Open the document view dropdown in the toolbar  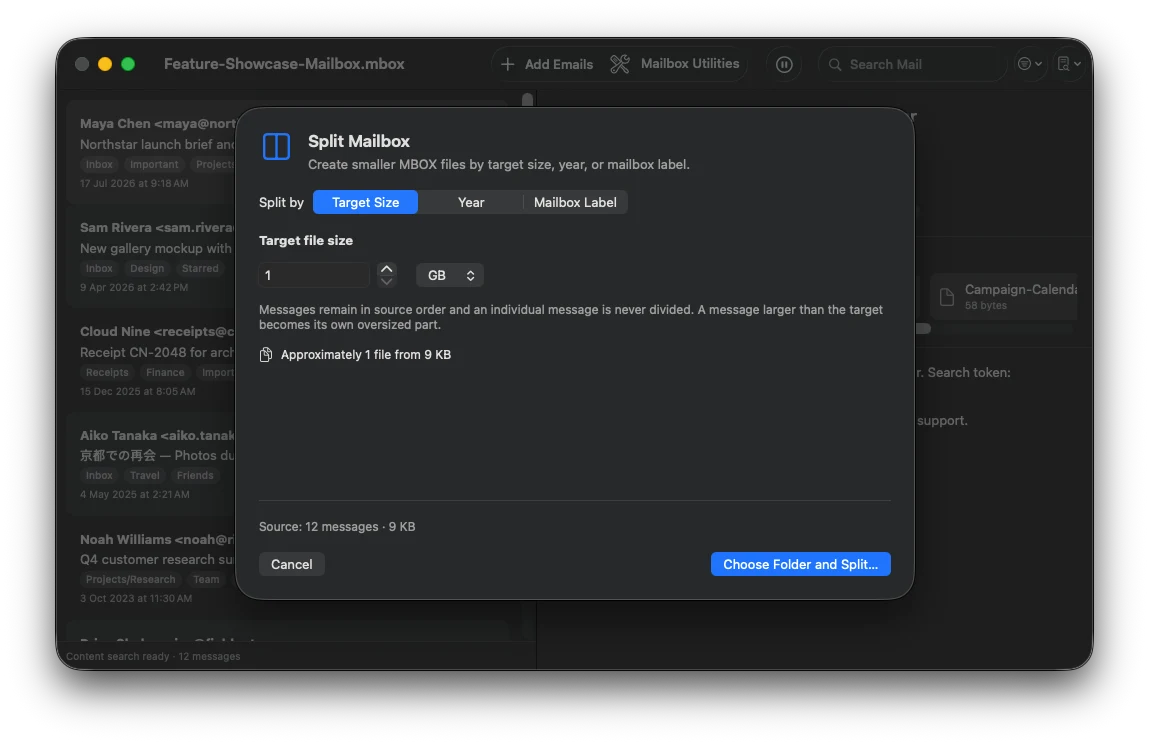pyautogui.click(x=1069, y=64)
